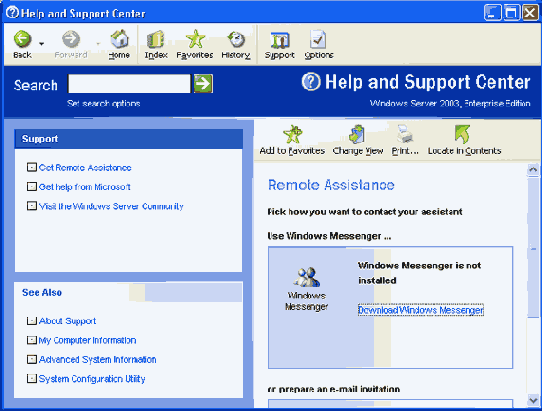
Task: Click Download Windows Messenger link
Action: (x=421, y=310)
